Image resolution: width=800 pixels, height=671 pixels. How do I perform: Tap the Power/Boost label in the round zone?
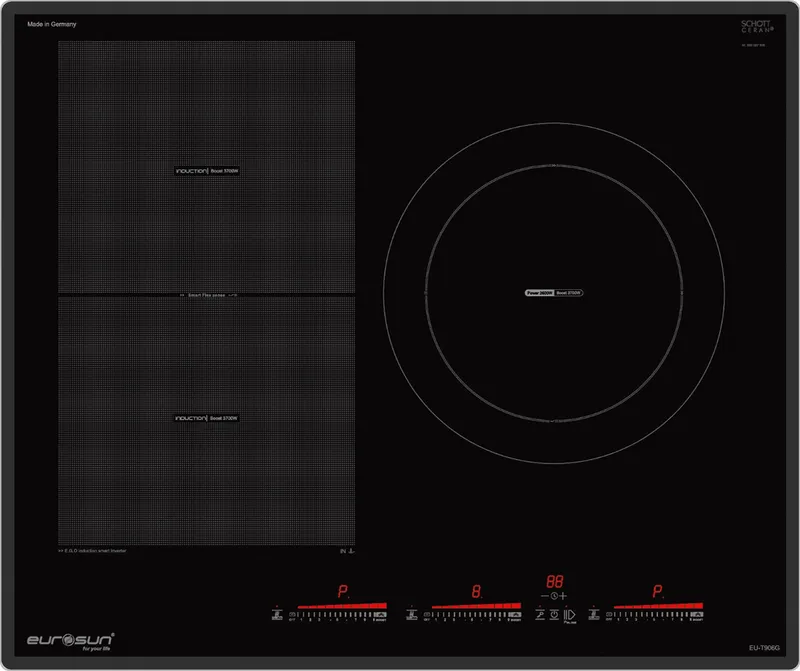tap(553, 293)
